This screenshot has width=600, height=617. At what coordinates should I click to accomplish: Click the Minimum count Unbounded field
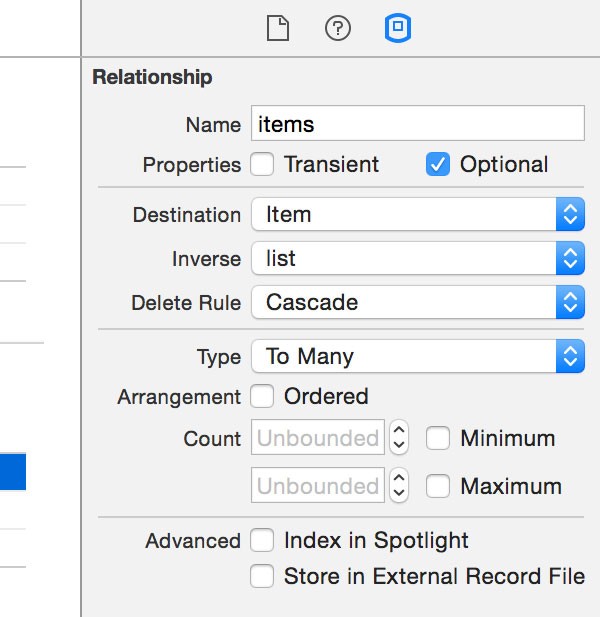click(x=318, y=437)
